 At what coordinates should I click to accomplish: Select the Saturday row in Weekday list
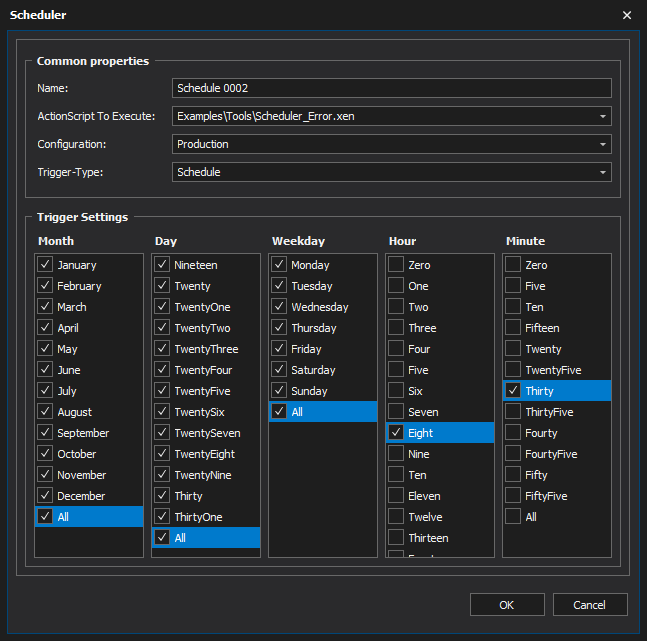coord(323,370)
